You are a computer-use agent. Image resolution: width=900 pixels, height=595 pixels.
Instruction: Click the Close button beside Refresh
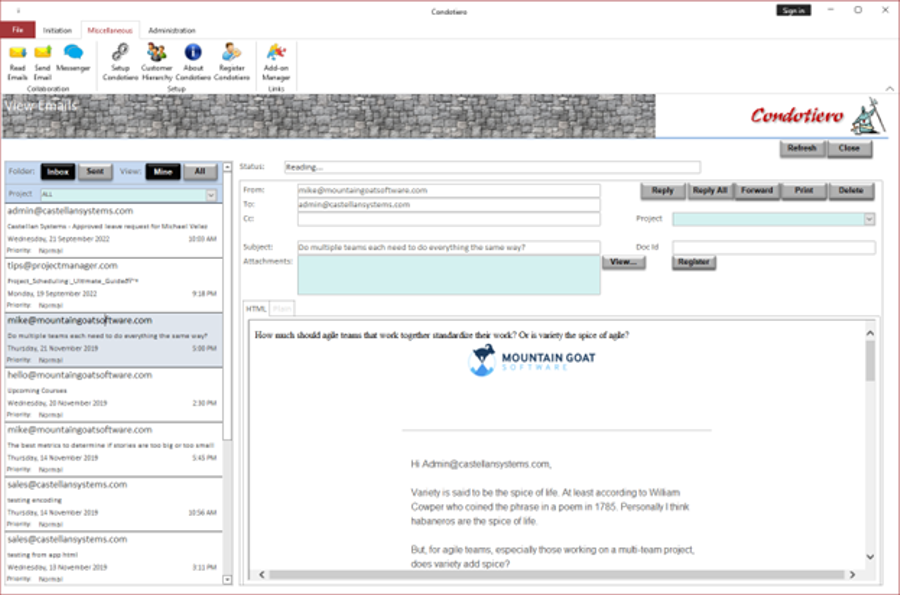[849, 149]
